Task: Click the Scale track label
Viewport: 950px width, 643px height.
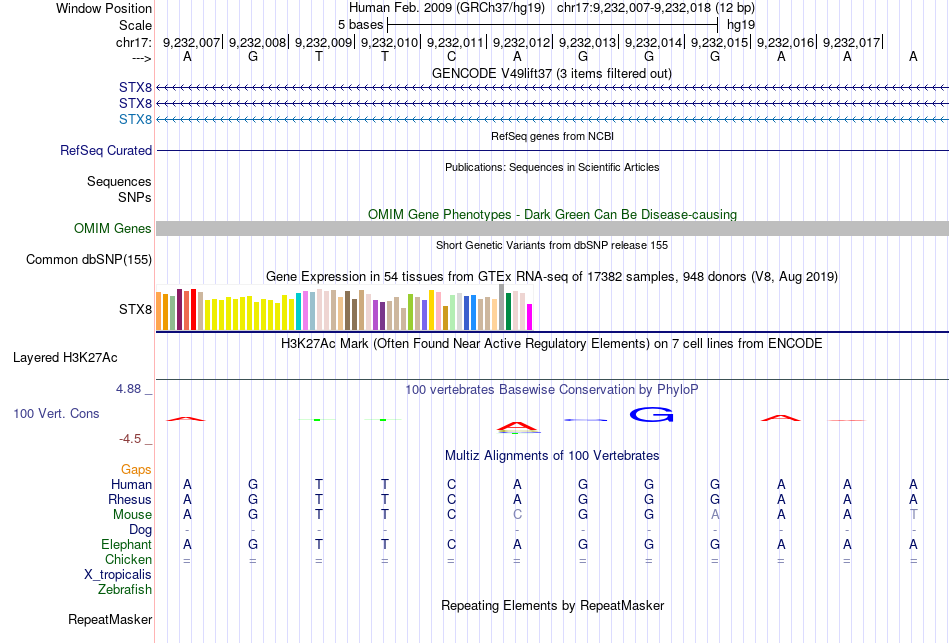Action: pos(135,25)
